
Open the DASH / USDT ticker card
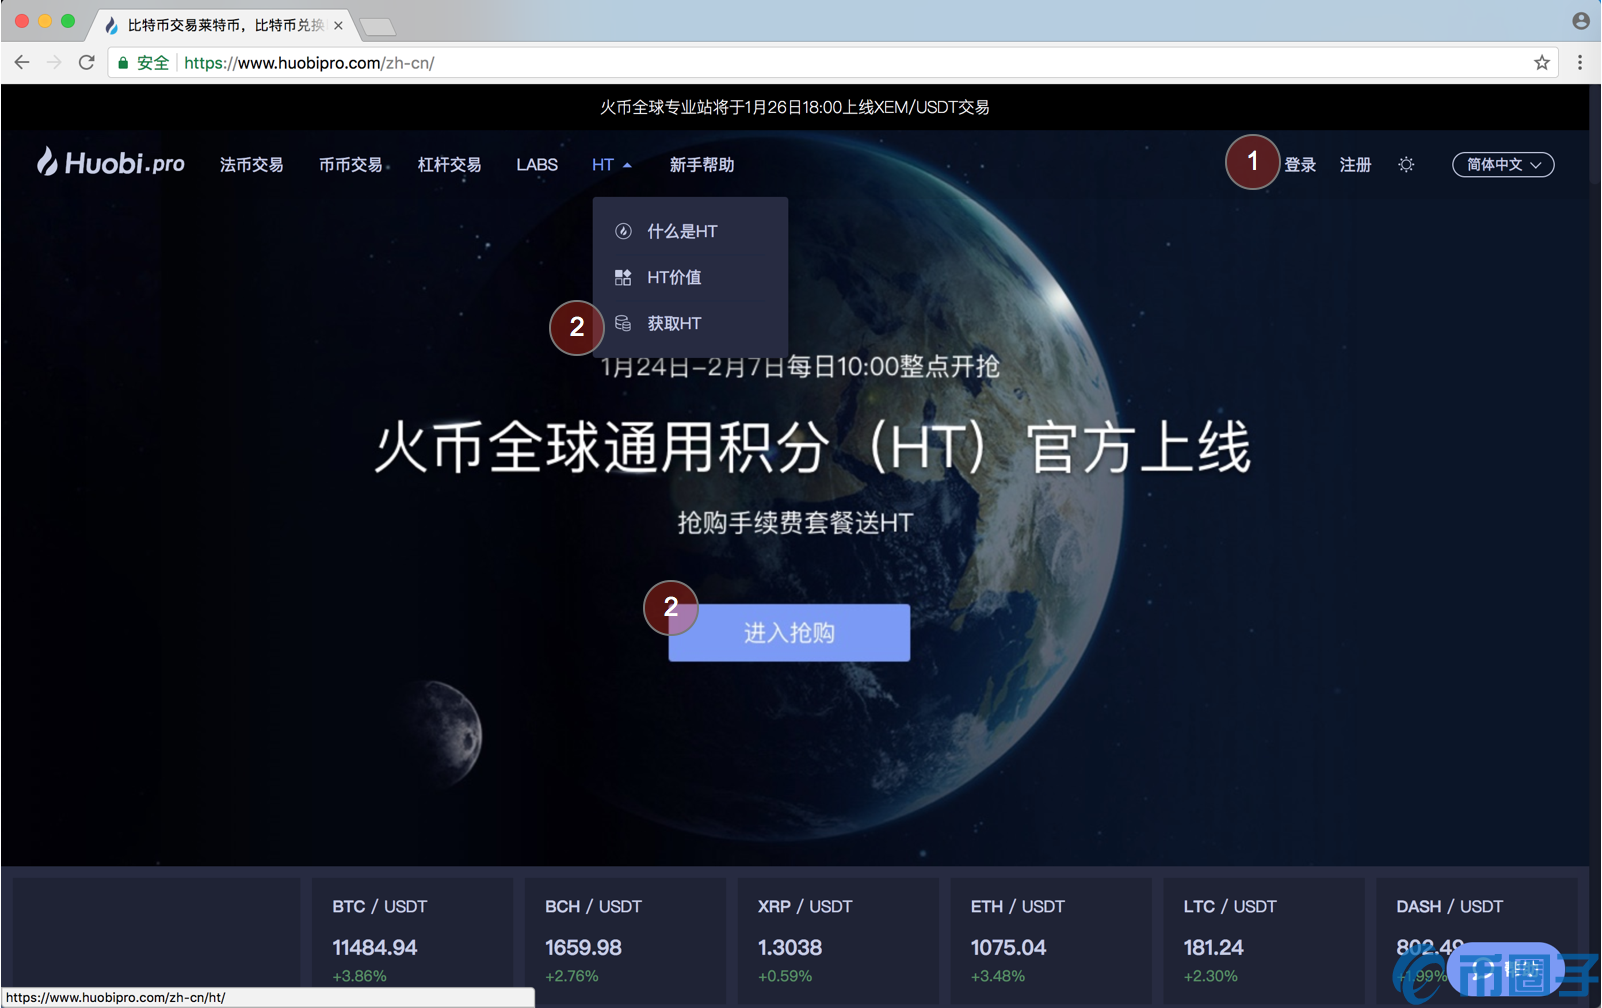tap(1477, 941)
